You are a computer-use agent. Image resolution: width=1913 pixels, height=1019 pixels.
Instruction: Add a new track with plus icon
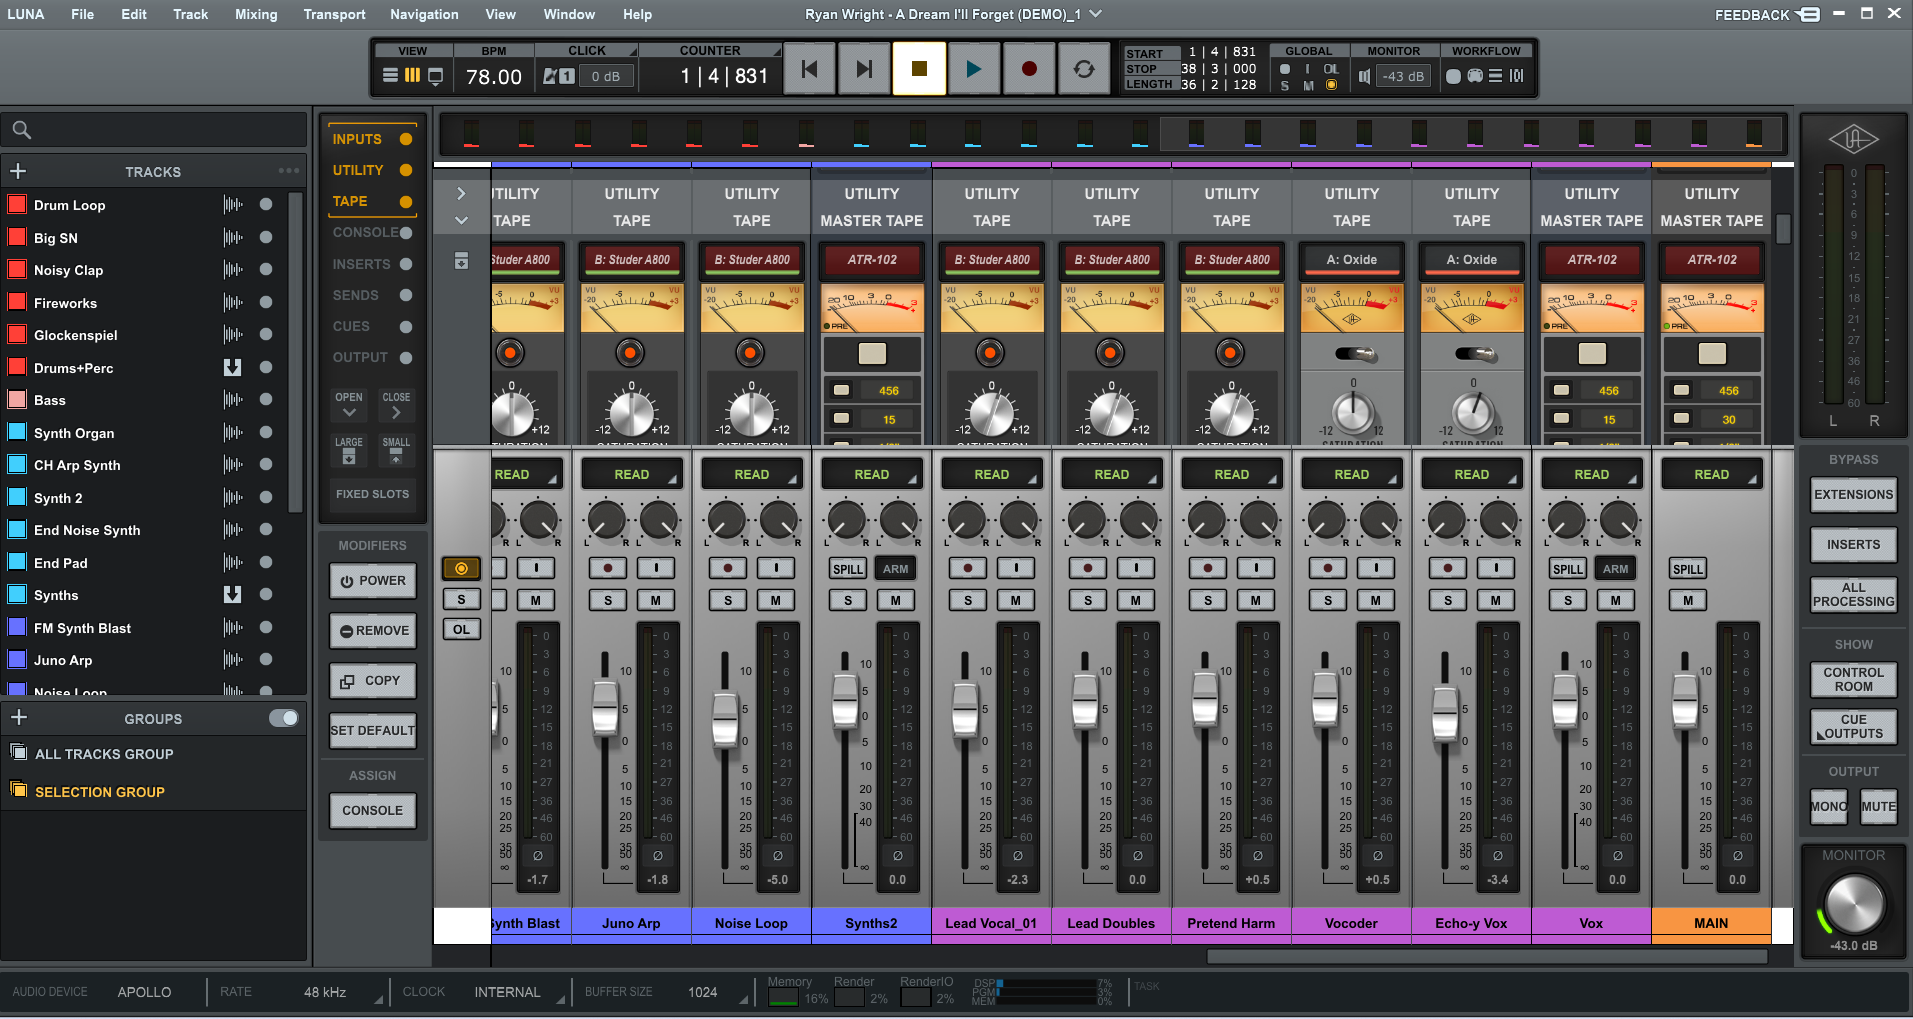click(18, 171)
